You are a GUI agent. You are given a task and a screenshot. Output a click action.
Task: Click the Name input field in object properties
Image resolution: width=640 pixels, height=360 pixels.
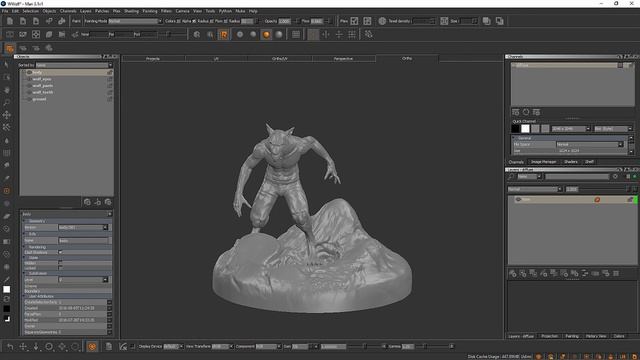83,241
